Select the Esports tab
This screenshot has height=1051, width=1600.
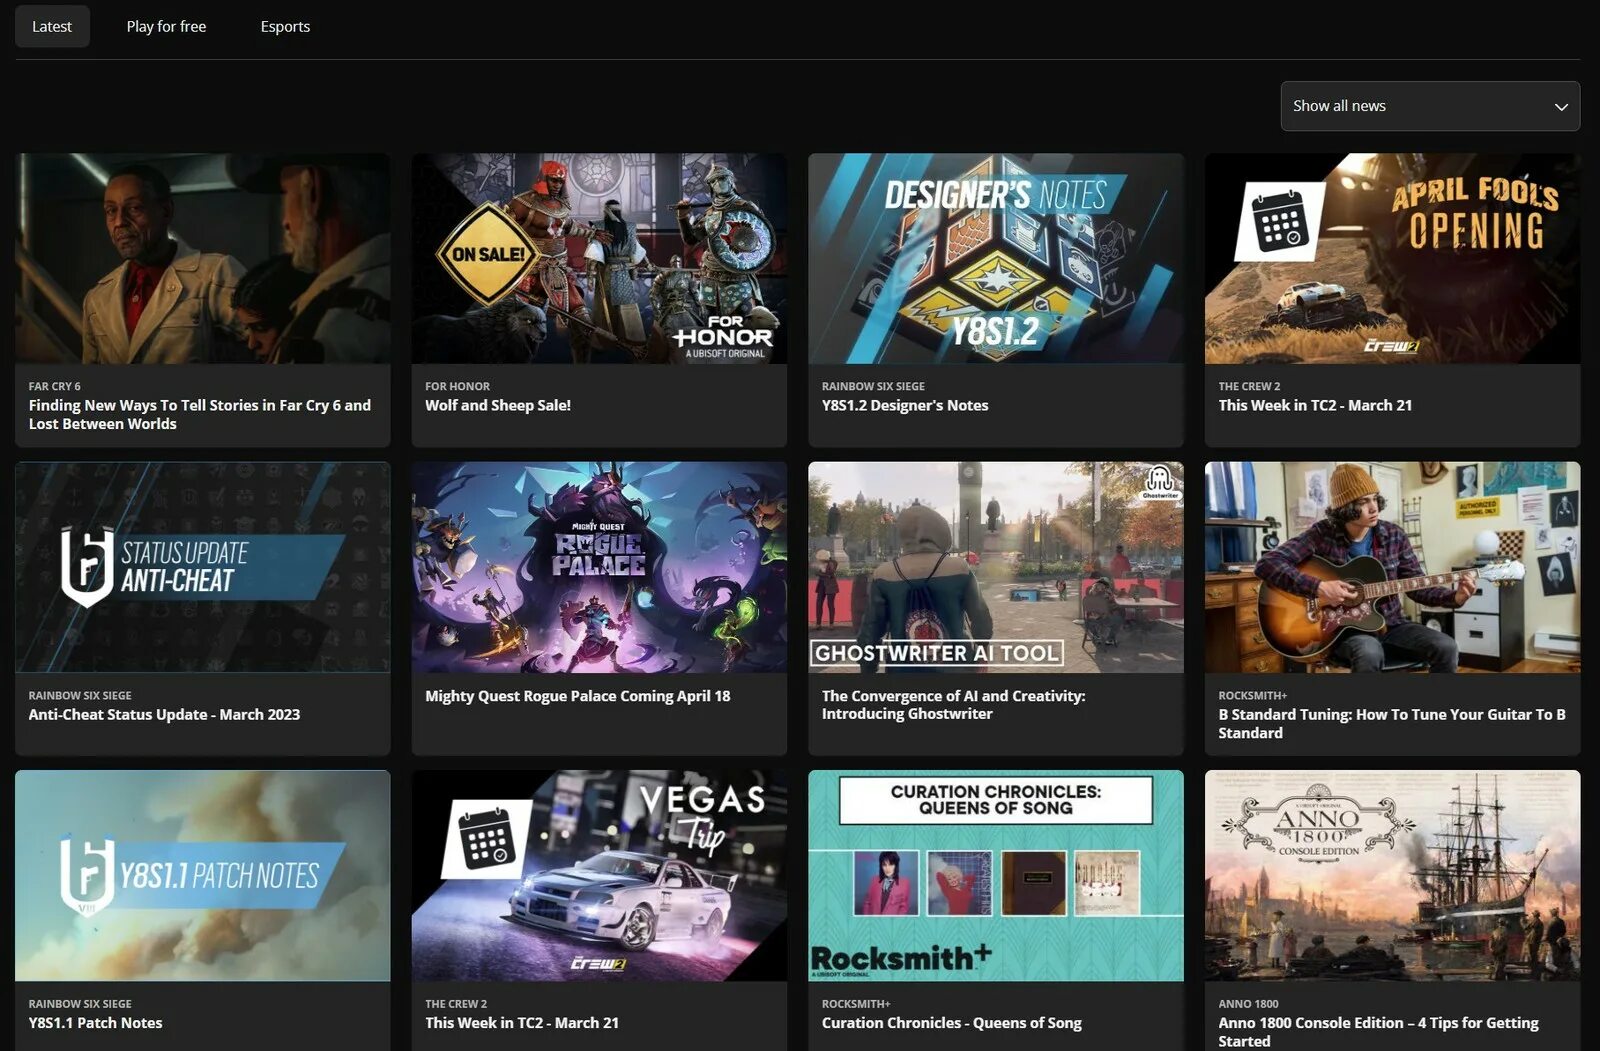coord(285,26)
